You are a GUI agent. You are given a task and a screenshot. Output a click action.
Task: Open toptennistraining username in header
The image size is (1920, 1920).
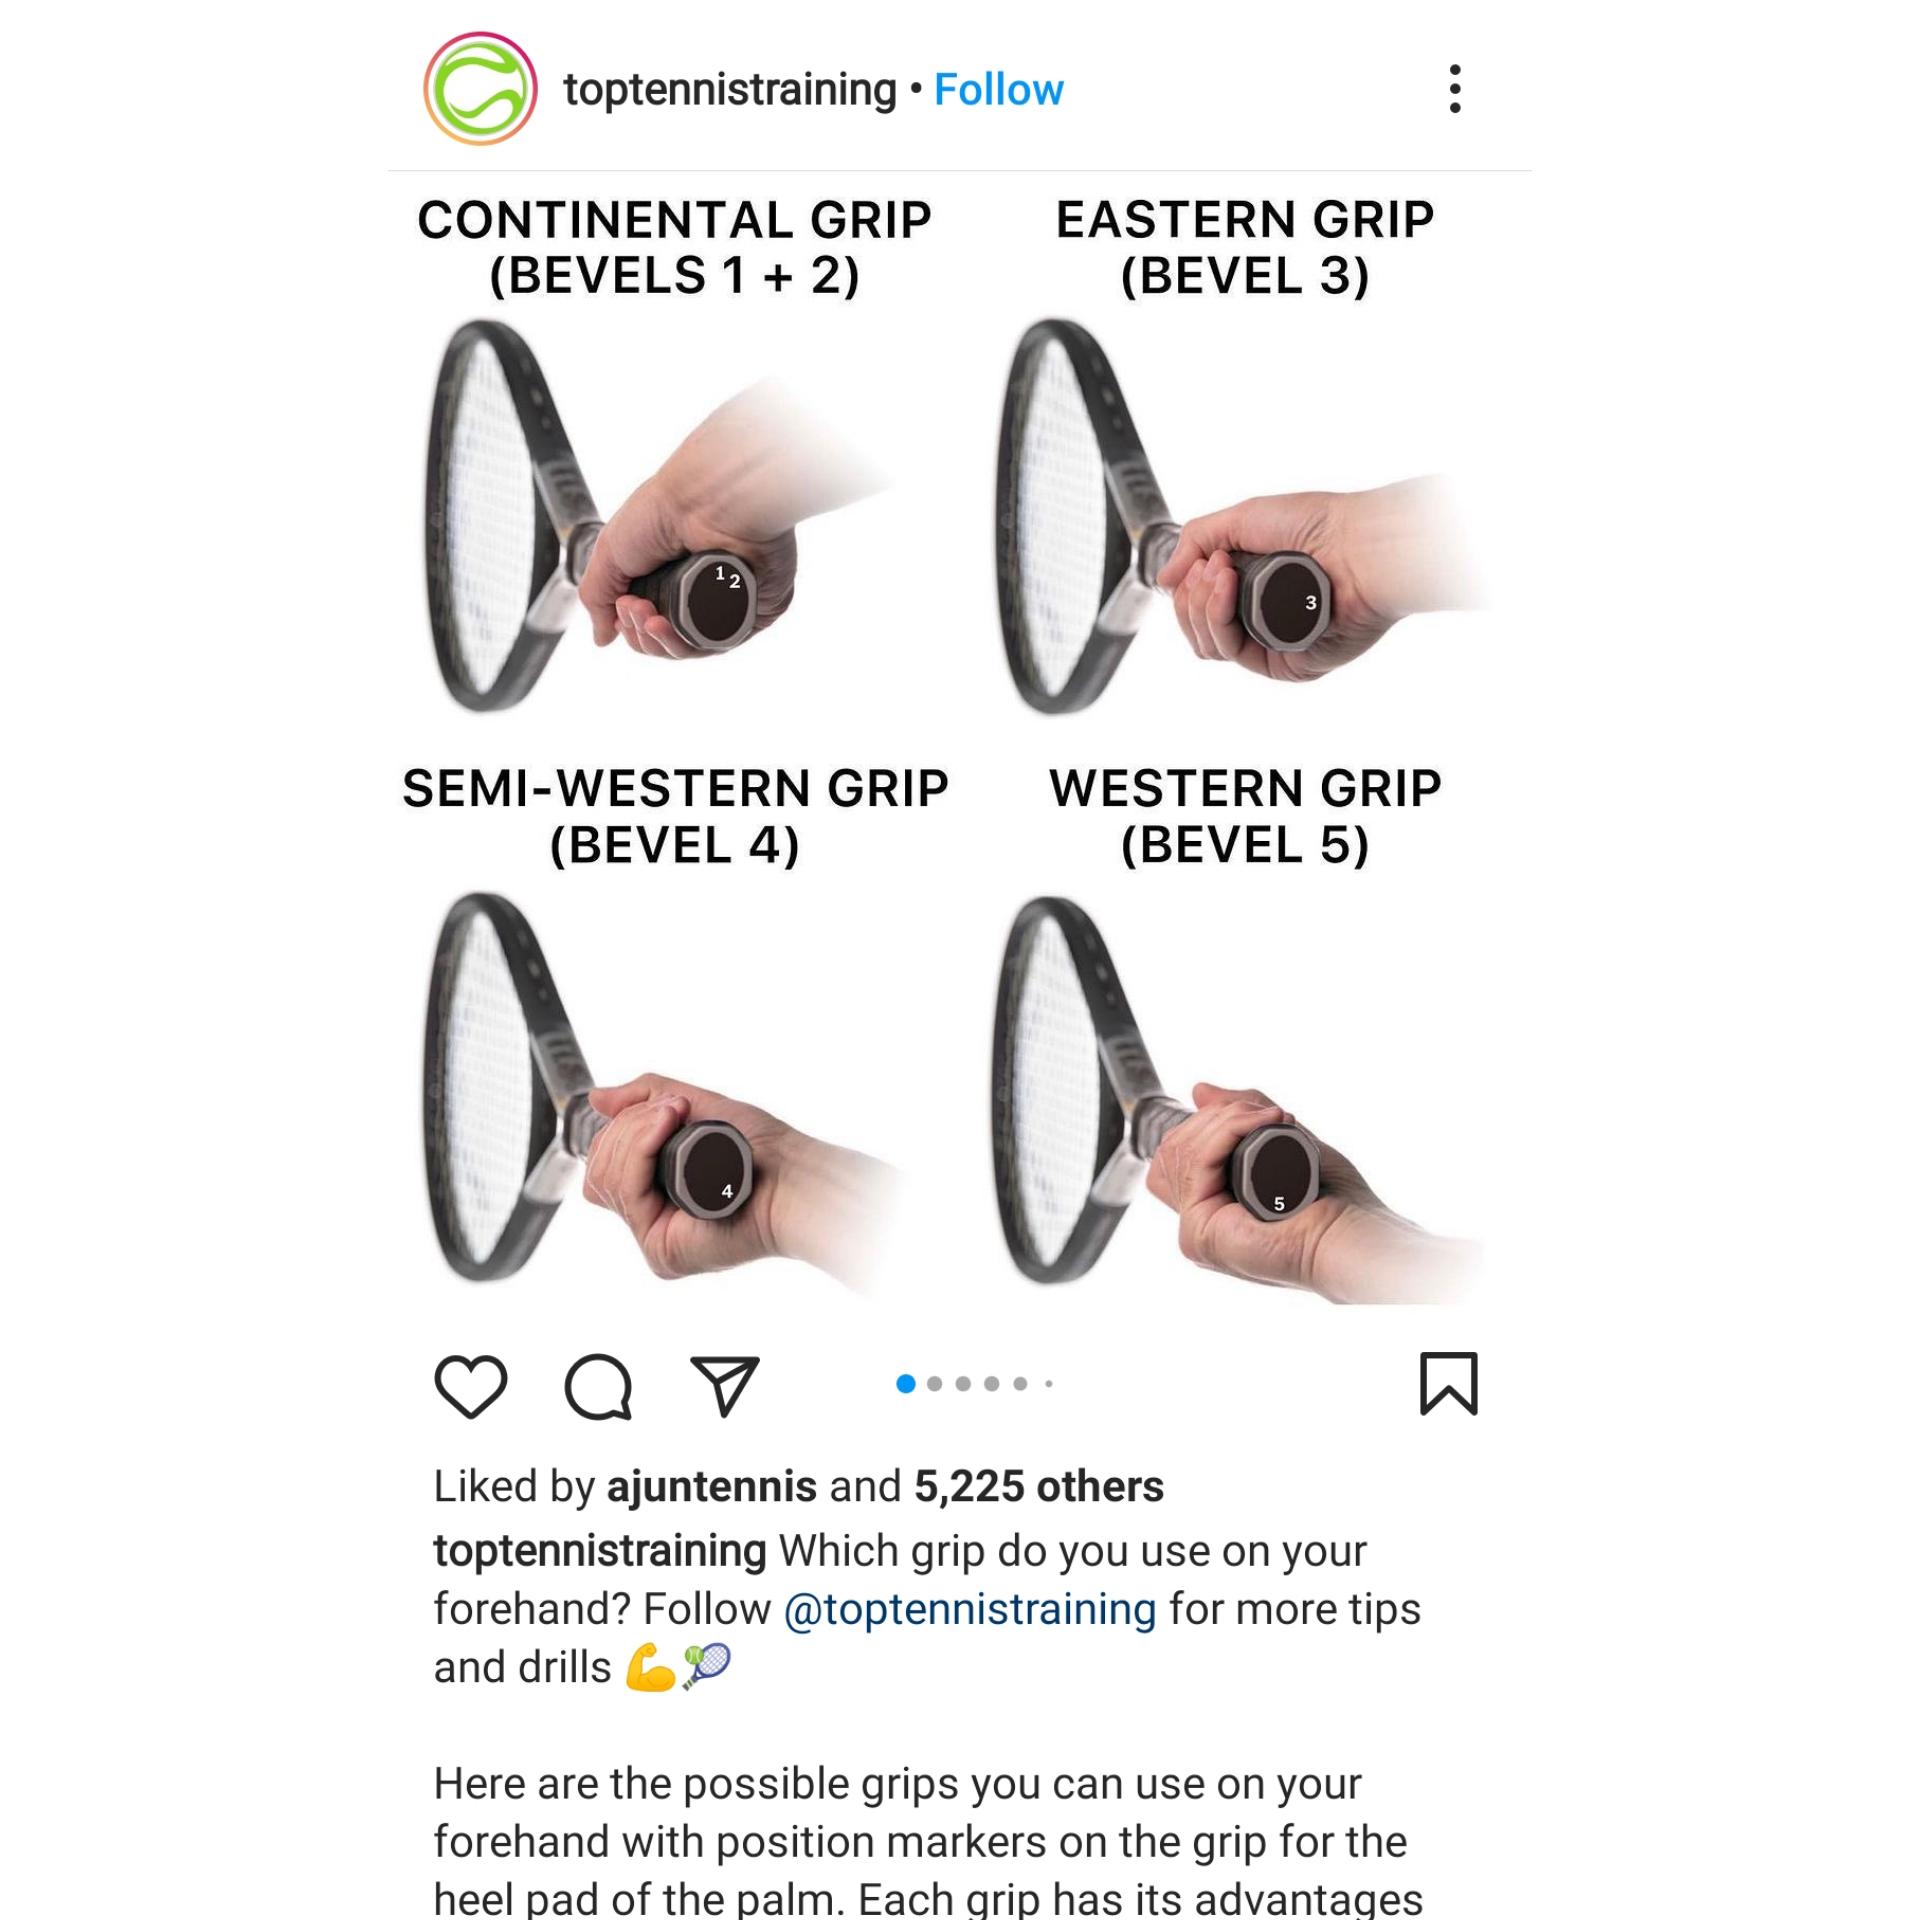point(730,90)
